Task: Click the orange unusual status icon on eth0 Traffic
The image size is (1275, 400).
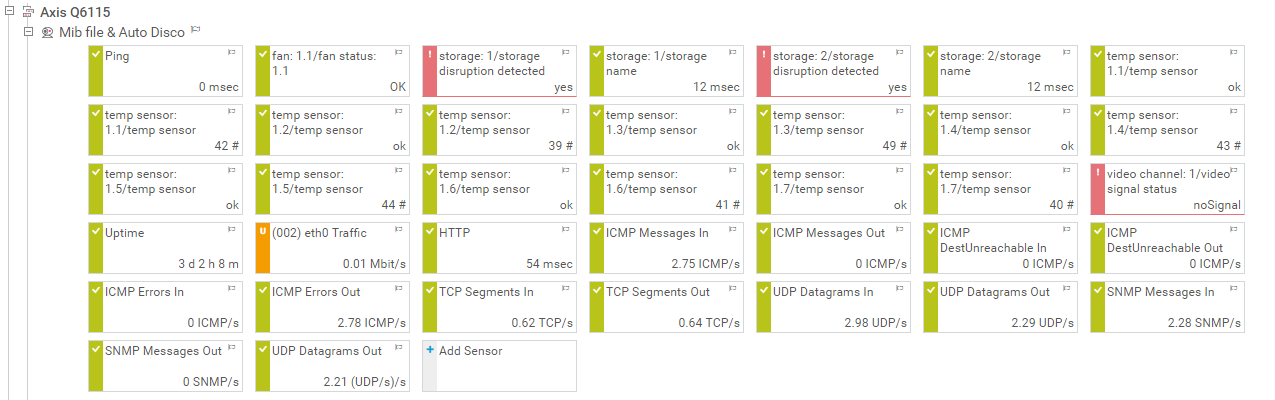Action: 263,232
